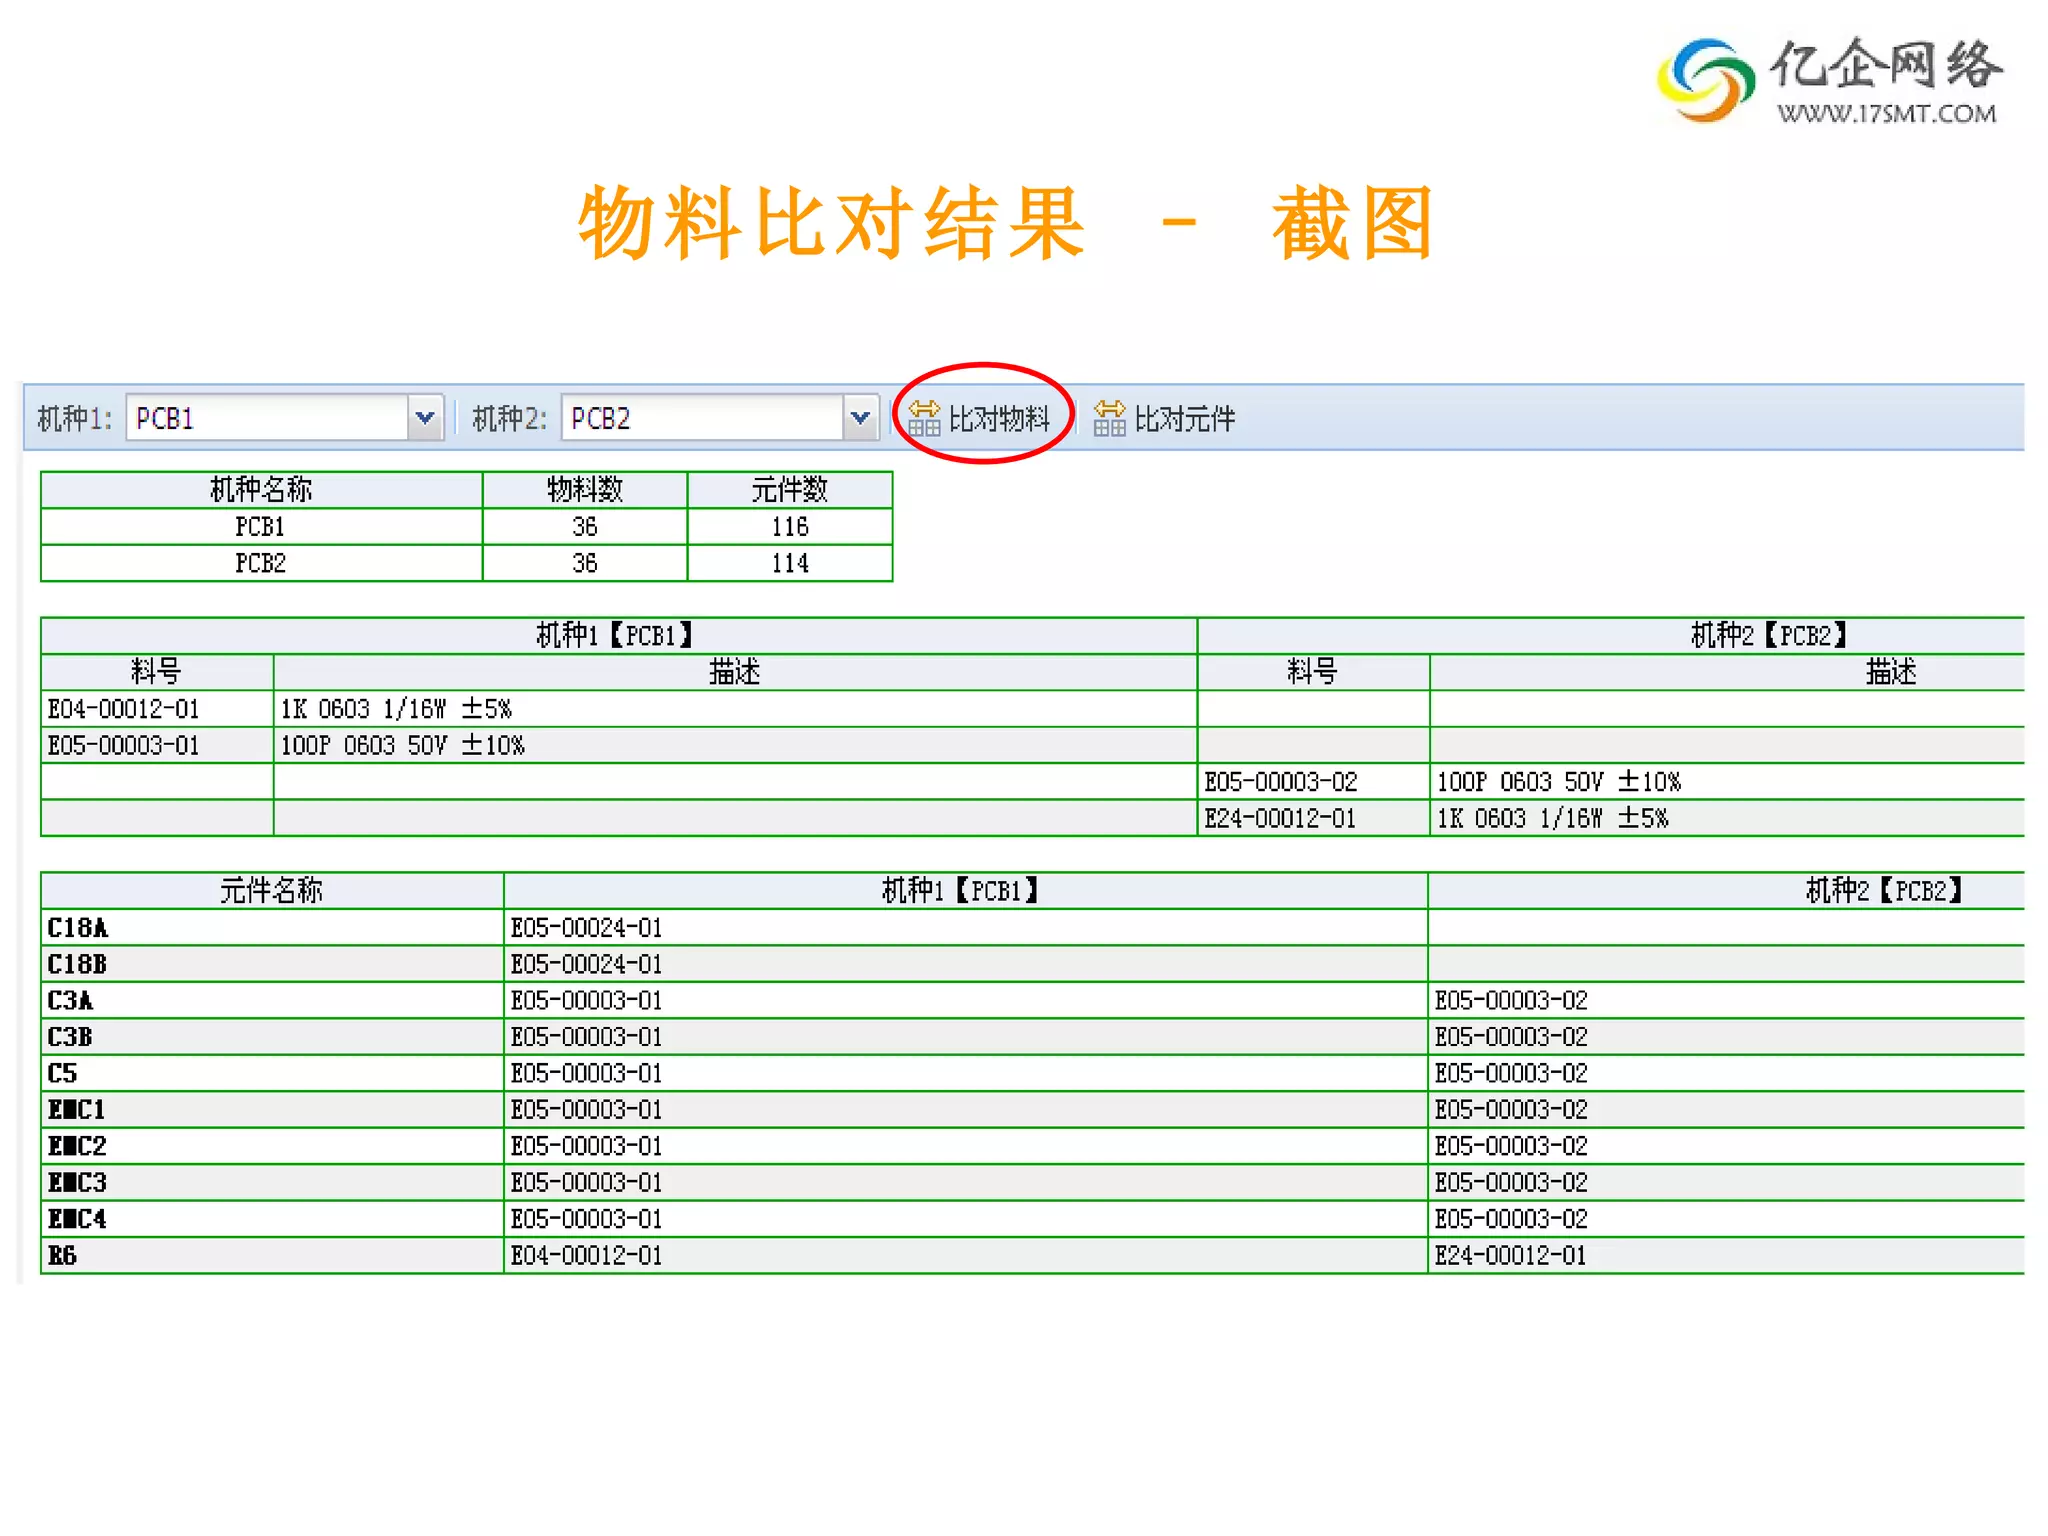This screenshot has width=2048, height=1536.
Task: Click E04-00012-01 in R6 row
Action: click(587, 1256)
